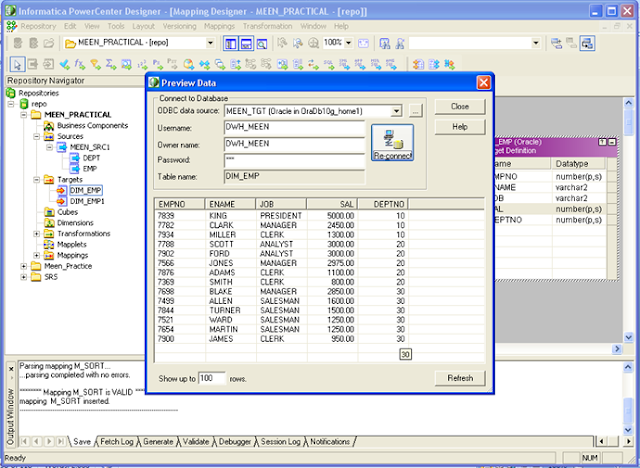Switch to the Session Log tab
Screen dimensions: 640x468
[280, 442]
